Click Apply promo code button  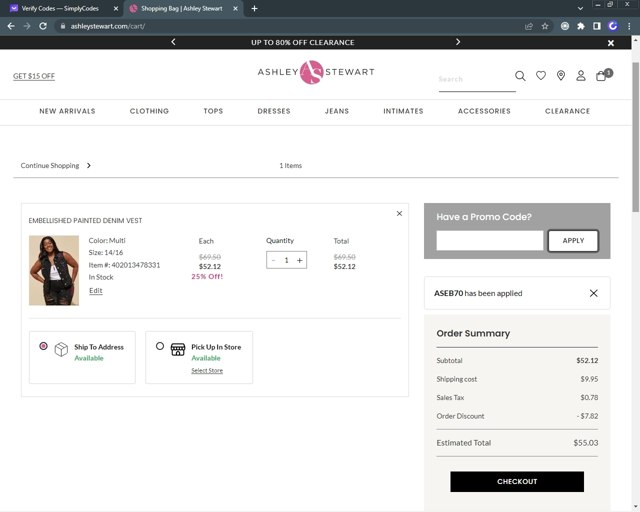[x=573, y=240]
